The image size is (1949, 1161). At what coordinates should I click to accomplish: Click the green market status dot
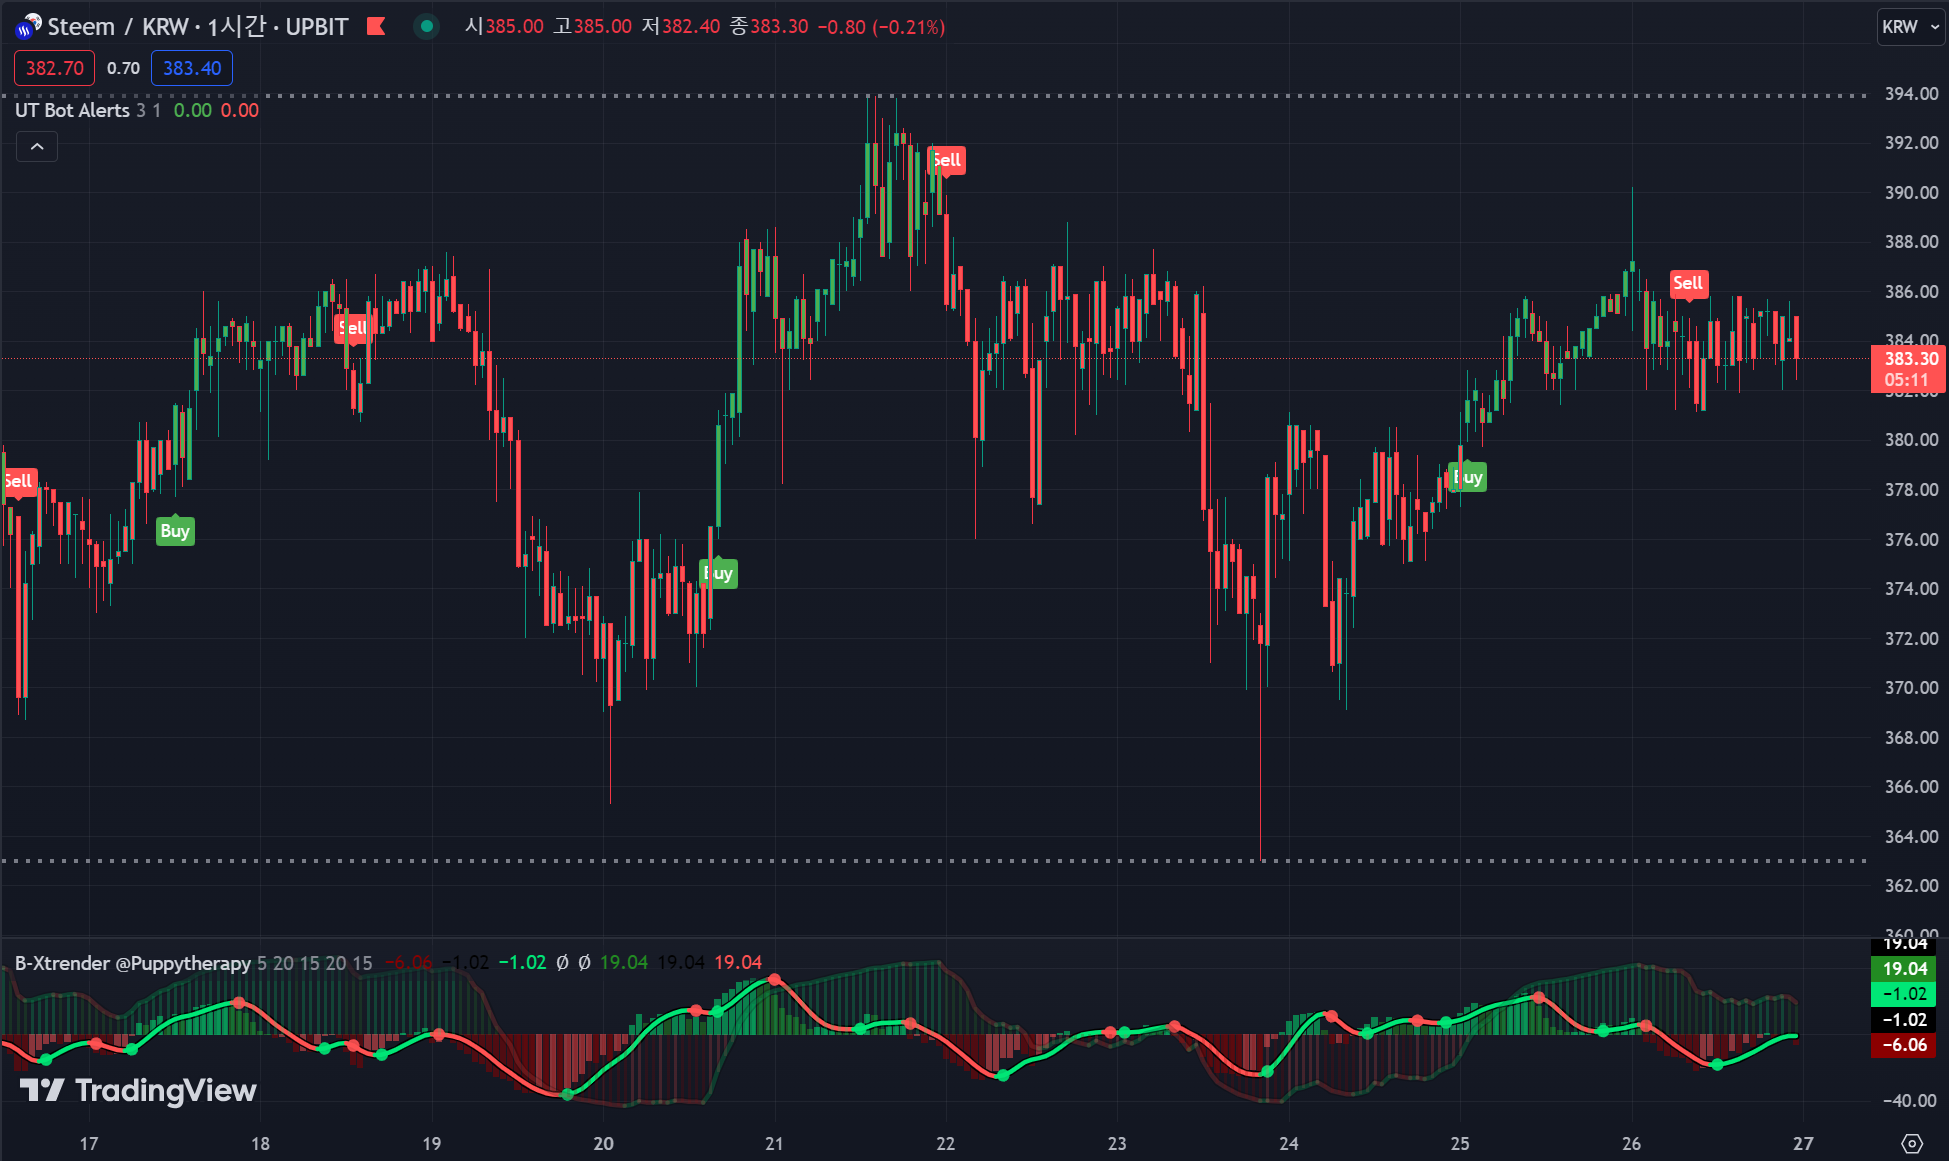pos(427,26)
